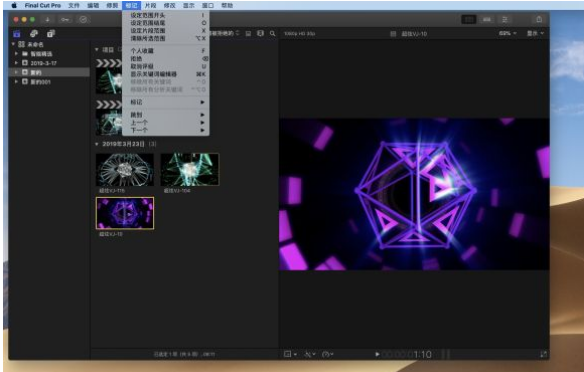584x372 pixels.
Task: Choose 设定范围结尾 (Set Range End) menu item
Action: [x=166, y=23]
